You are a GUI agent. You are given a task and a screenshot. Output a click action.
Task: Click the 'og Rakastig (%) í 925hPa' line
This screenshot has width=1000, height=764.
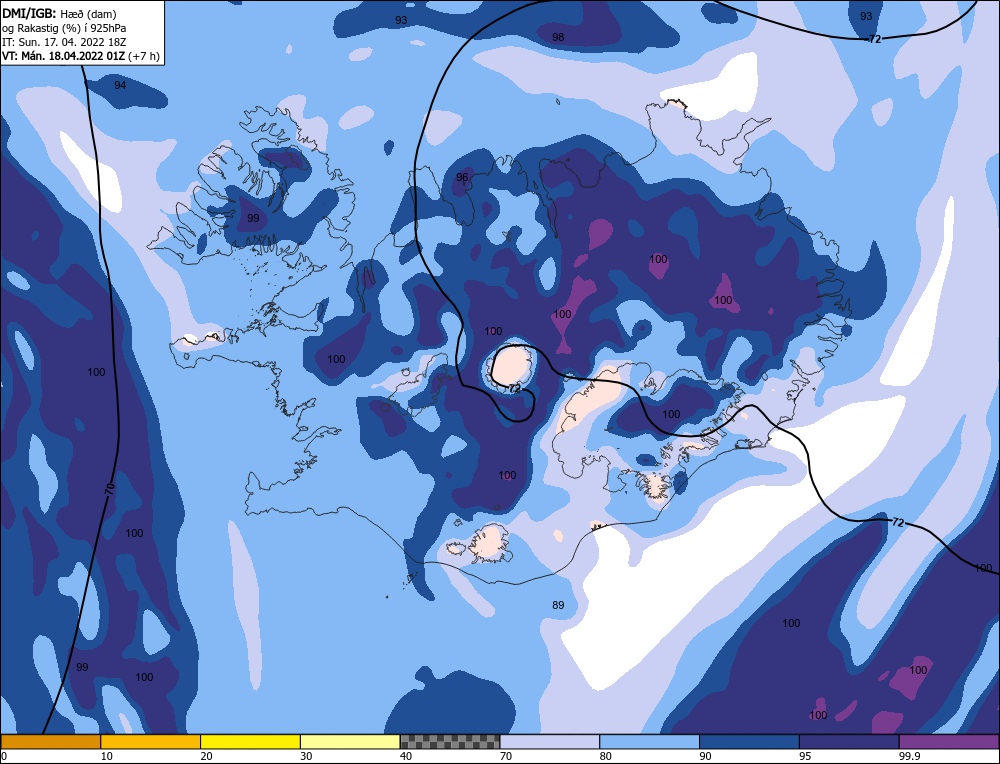[x=64, y=28]
